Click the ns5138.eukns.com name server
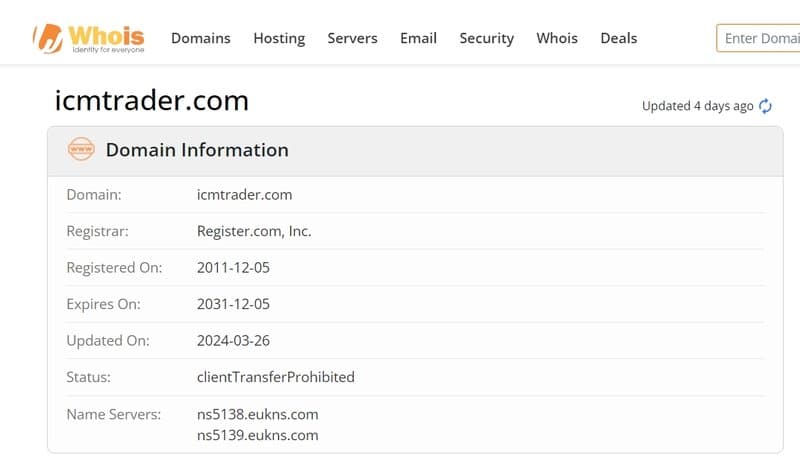Image resolution: width=800 pixels, height=467 pixels. tap(258, 414)
